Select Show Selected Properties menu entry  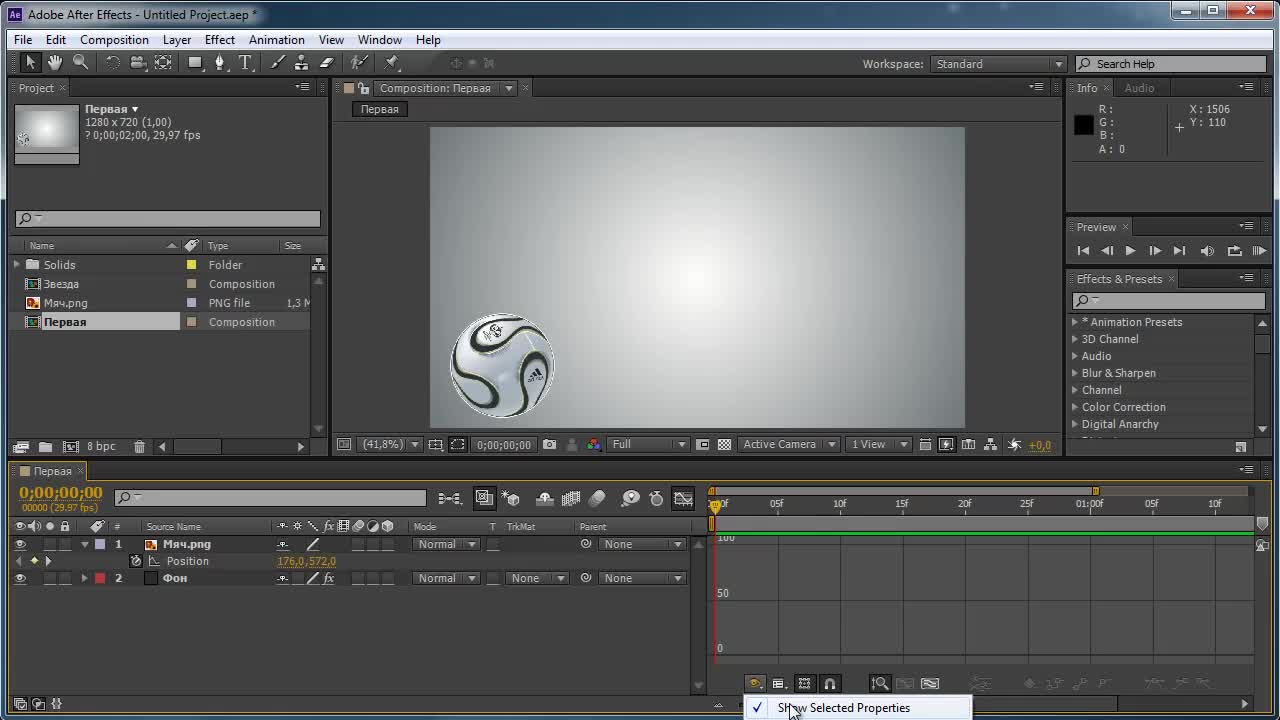point(858,708)
